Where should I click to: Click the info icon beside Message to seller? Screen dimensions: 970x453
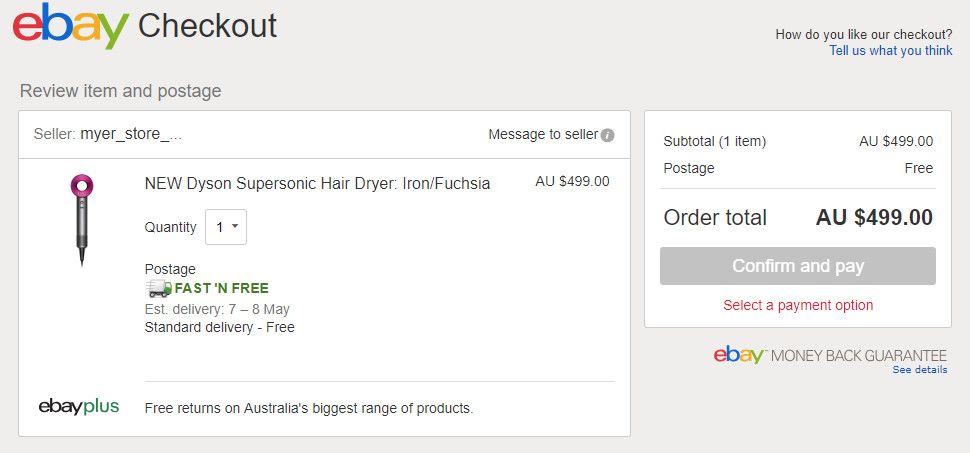coord(608,135)
